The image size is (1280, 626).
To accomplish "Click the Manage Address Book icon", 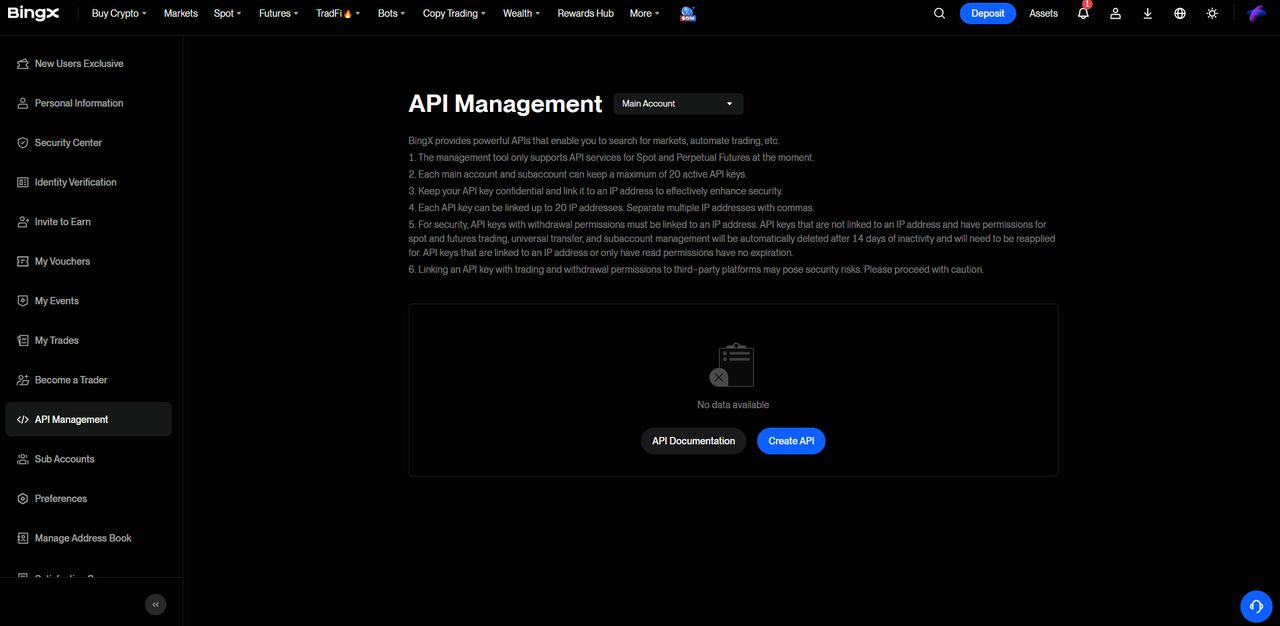I will pyautogui.click(x=23, y=538).
